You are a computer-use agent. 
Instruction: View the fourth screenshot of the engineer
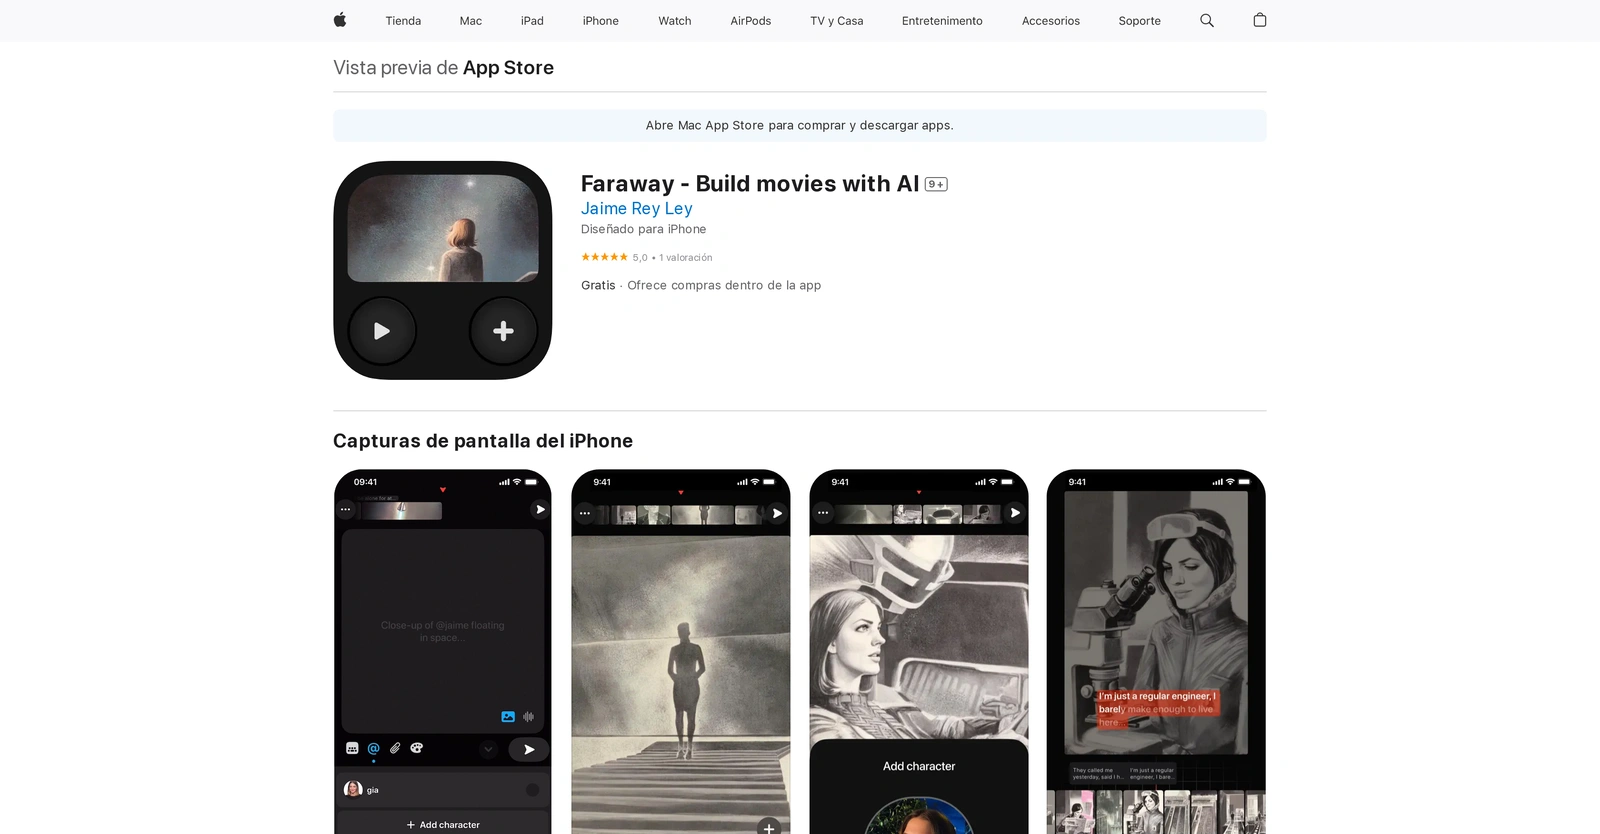pyautogui.click(x=1156, y=652)
